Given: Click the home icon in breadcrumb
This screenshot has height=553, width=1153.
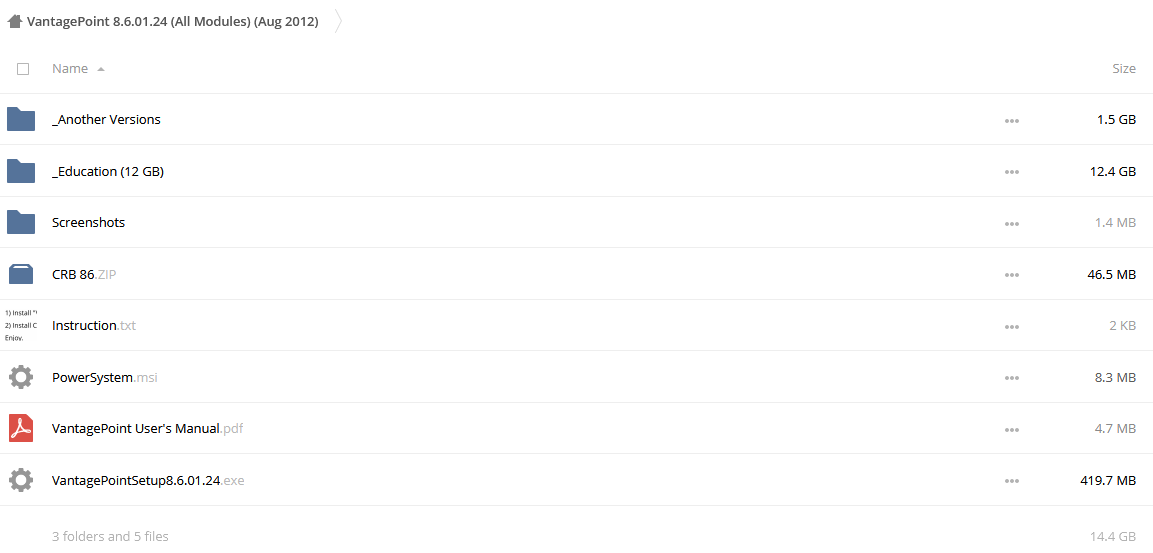Looking at the screenshot, I should click(15, 22).
